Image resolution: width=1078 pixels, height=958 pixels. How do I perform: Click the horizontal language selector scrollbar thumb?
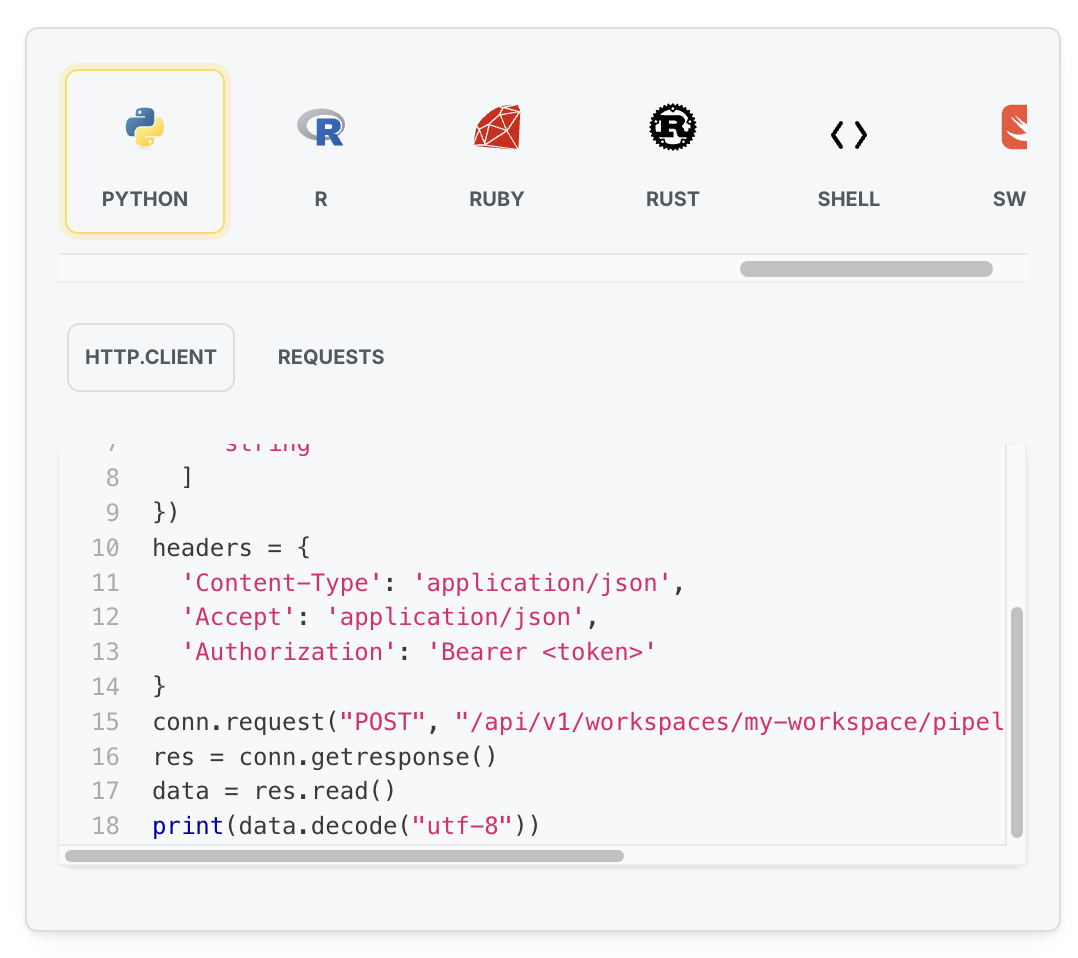(866, 268)
